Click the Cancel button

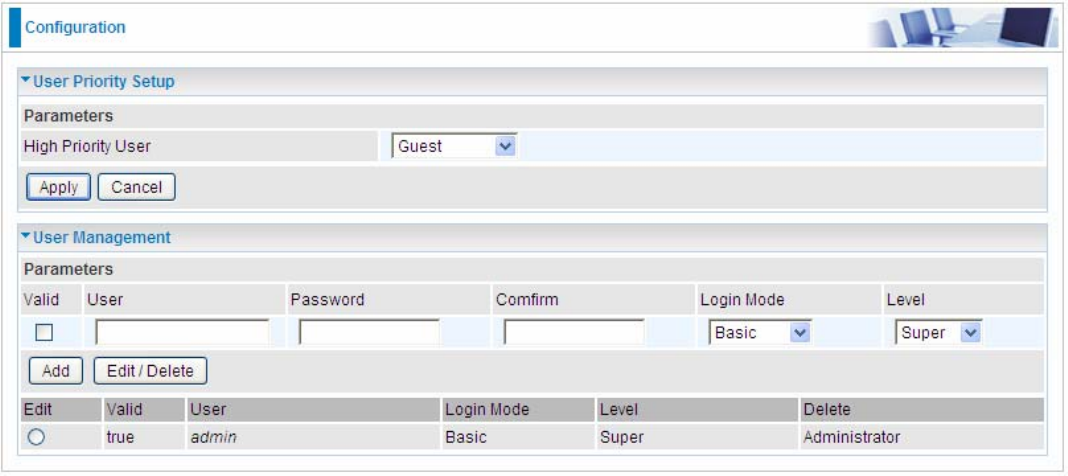pyautogui.click(x=136, y=187)
